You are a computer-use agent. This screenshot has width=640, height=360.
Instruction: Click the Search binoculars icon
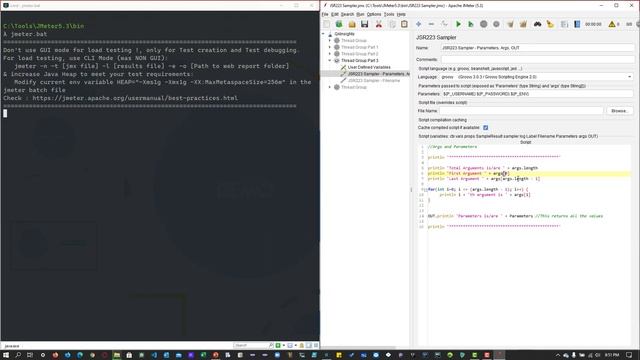pos(538,24)
